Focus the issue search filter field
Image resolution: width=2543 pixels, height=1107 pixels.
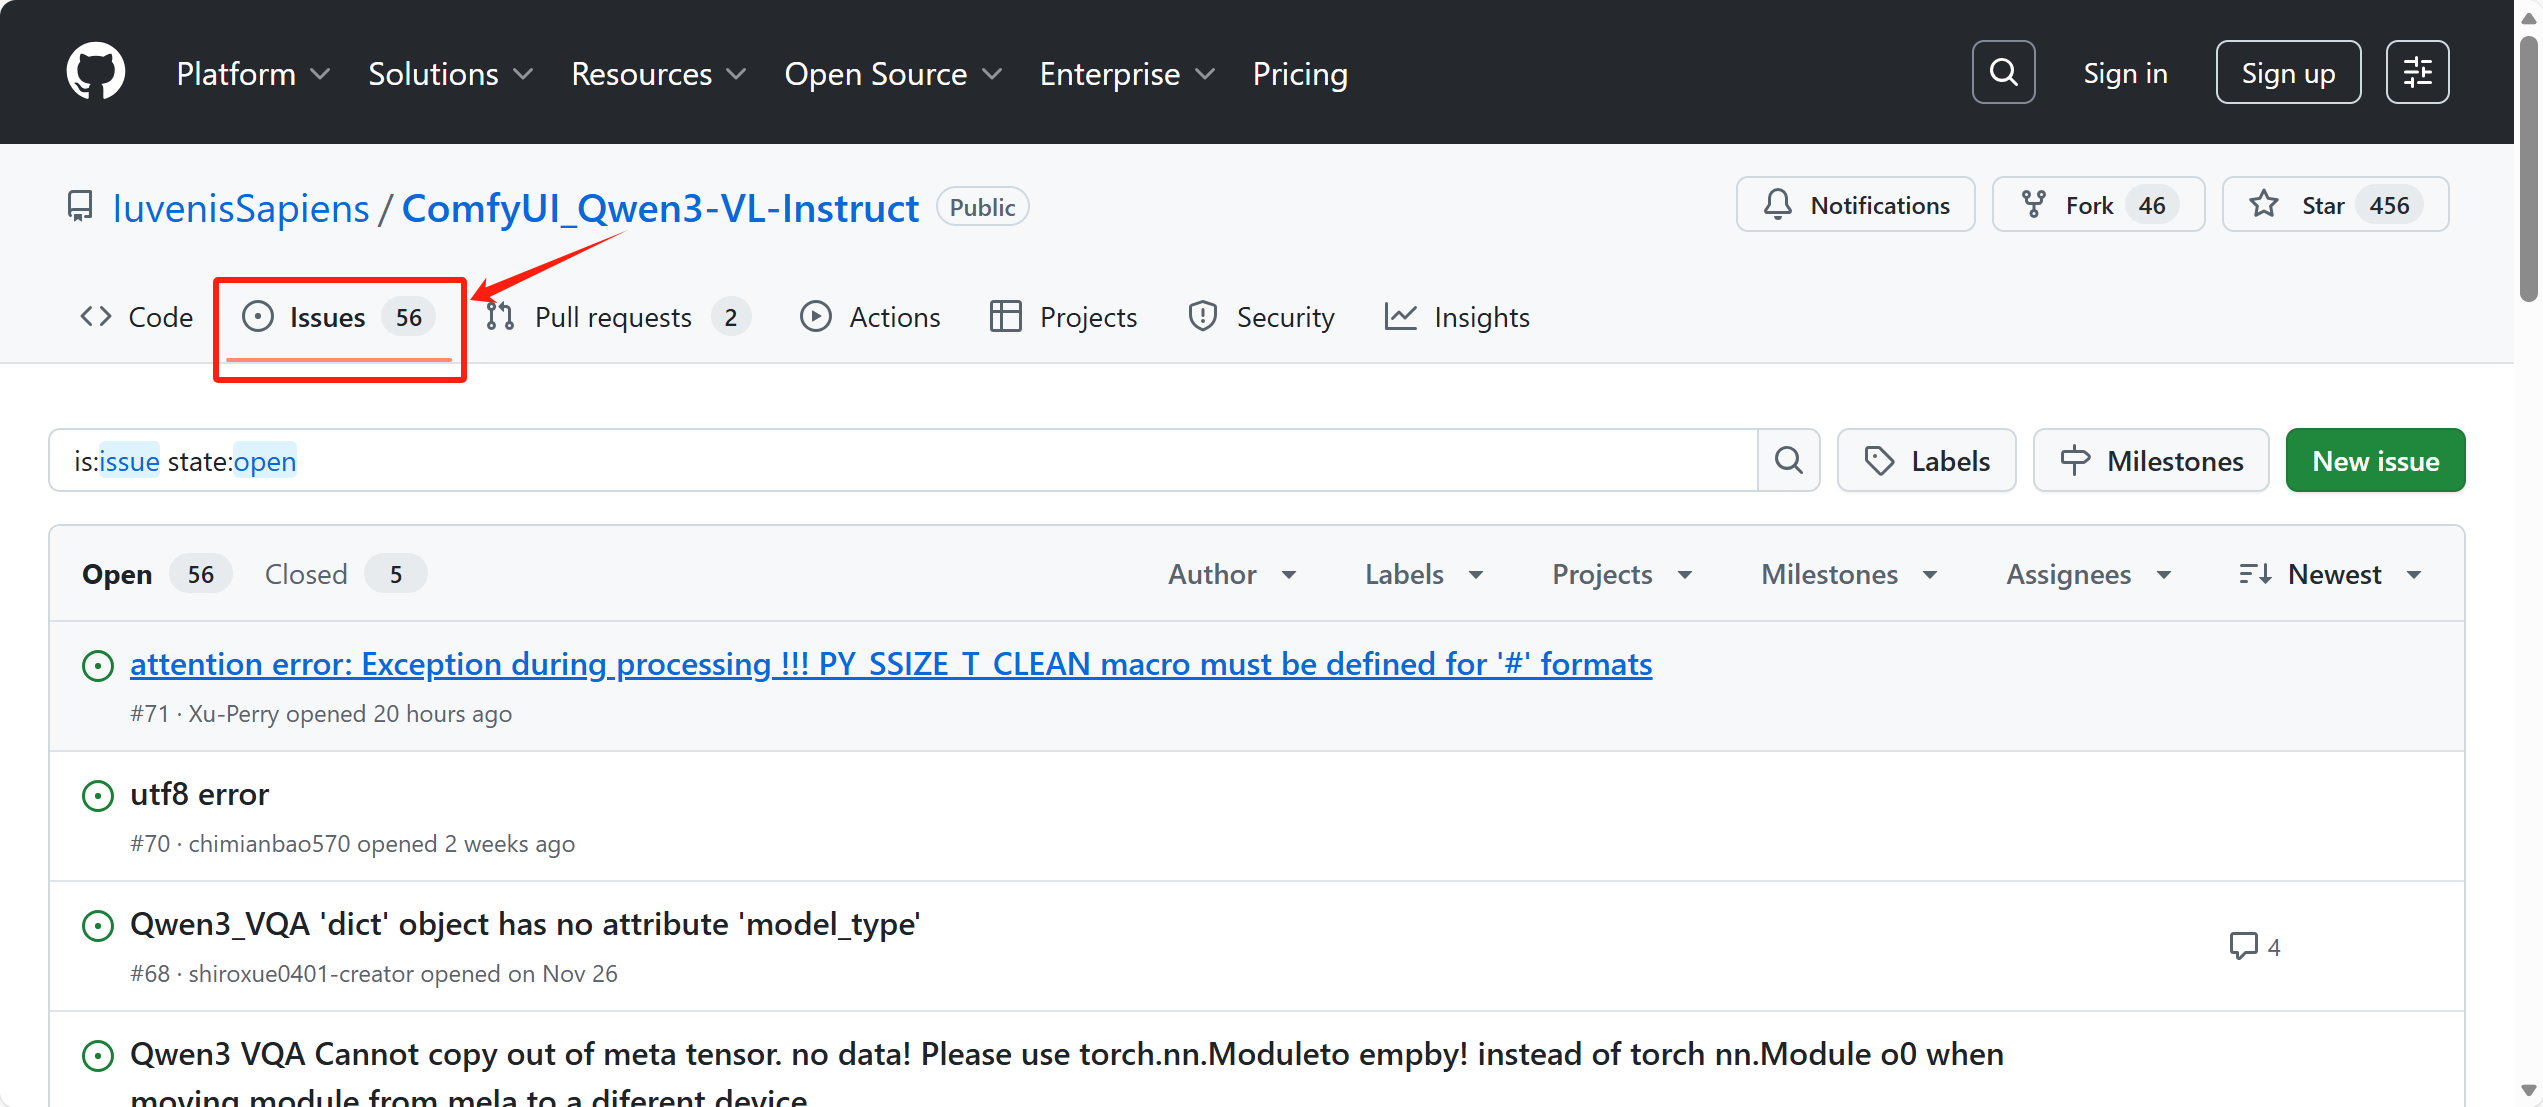[900, 460]
